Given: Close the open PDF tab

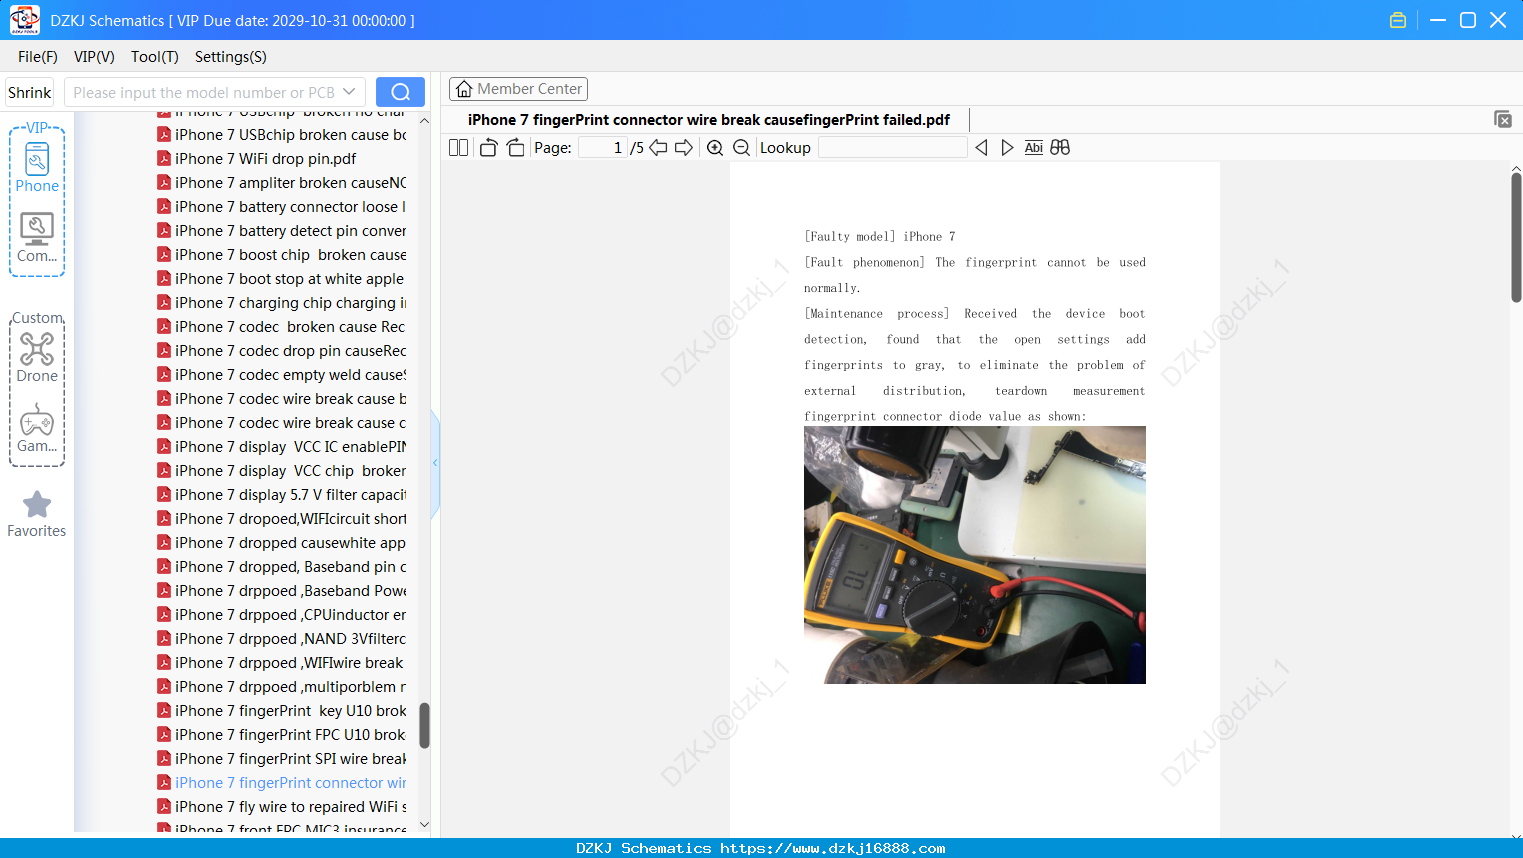Looking at the screenshot, I should (x=1503, y=119).
